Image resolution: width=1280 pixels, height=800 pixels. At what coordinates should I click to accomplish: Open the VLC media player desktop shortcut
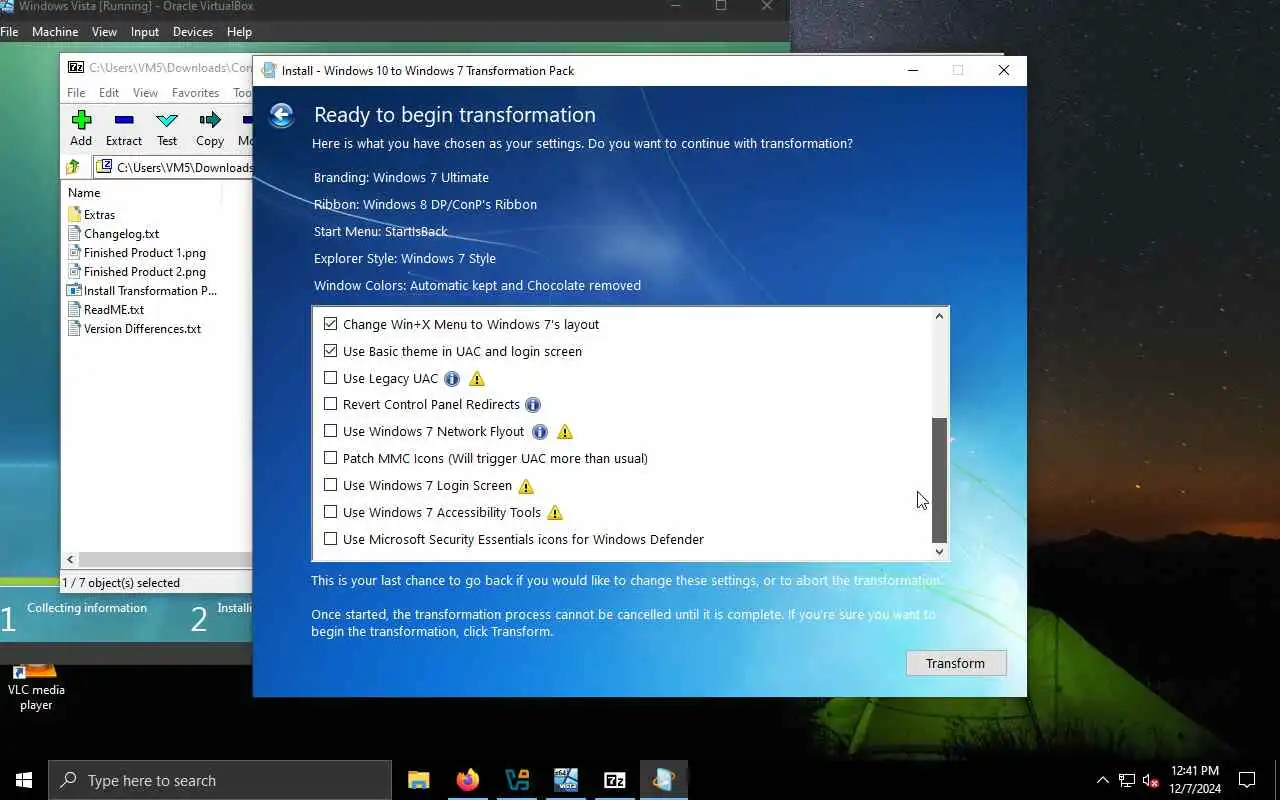coord(36,688)
